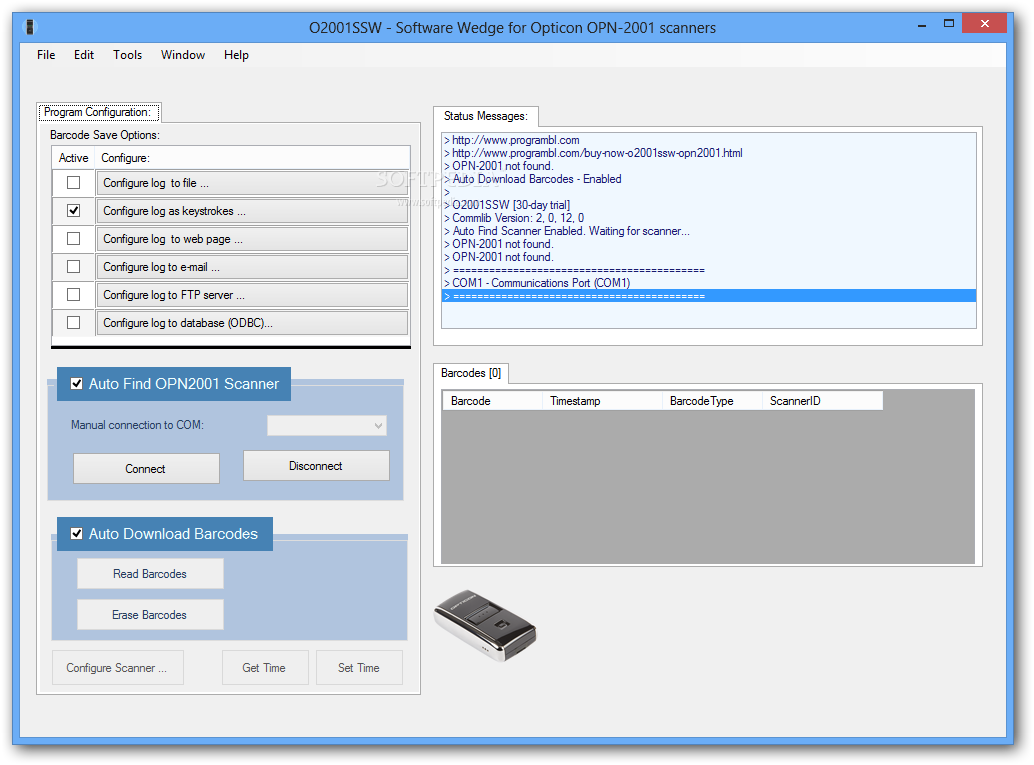
Task: Minimize the O2001SSW window
Action: click(x=922, y=24)
